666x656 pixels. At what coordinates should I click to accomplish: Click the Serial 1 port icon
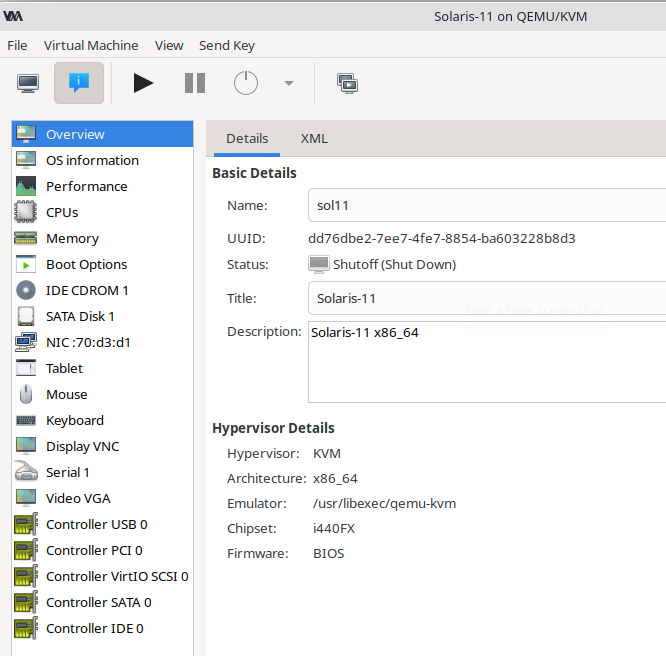25,472
